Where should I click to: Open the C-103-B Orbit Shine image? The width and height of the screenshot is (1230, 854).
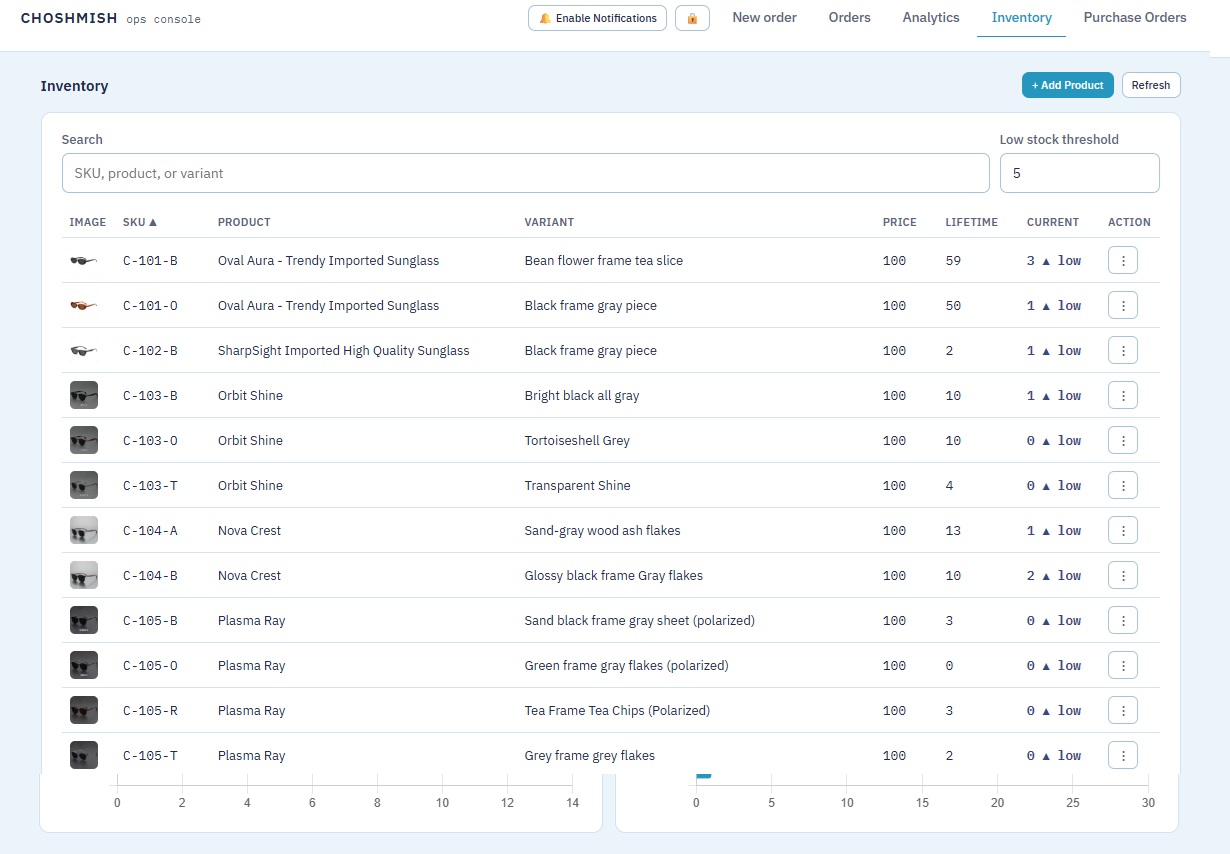click(84, 395)
